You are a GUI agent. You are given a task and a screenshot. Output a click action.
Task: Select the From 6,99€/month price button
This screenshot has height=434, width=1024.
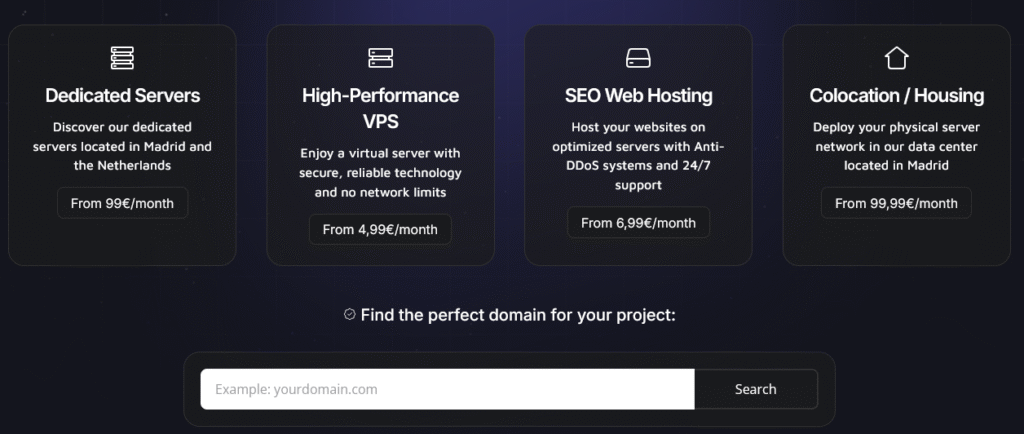click(638, 222)
